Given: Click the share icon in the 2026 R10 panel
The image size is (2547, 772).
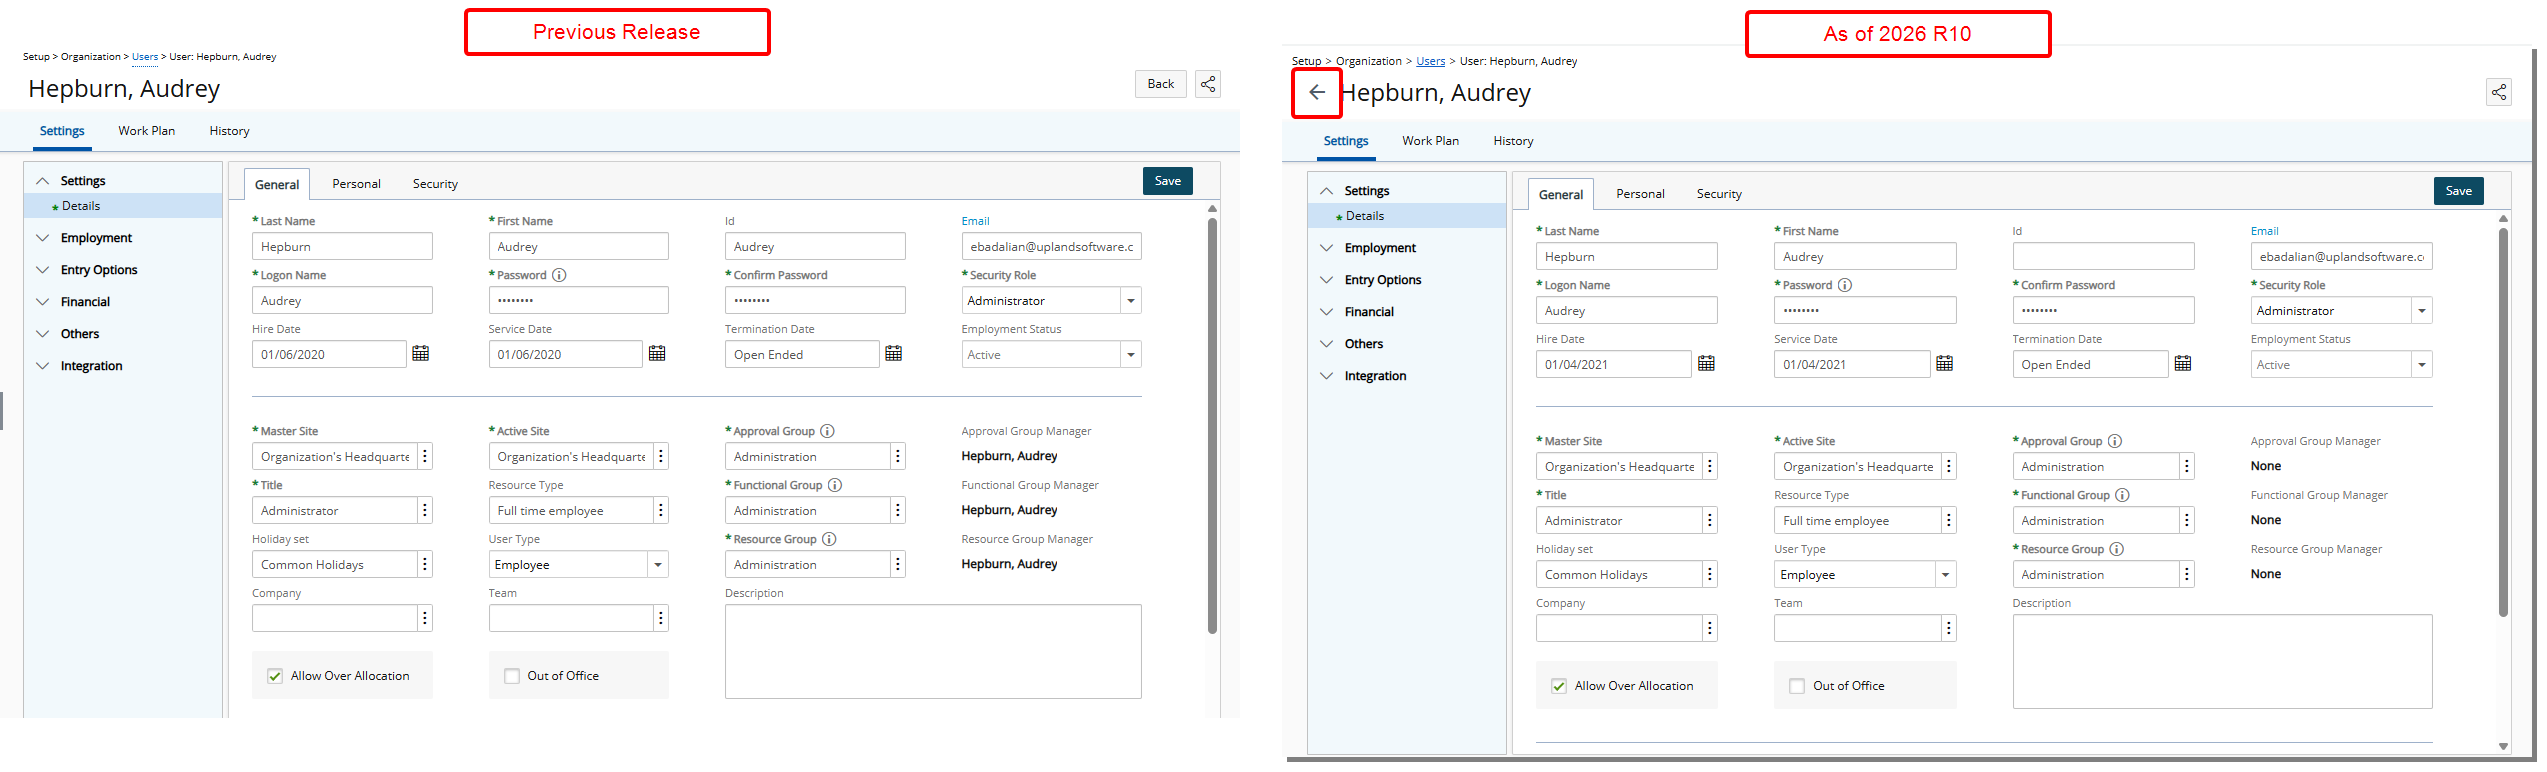Looking at the screenshot, I should click(2498, 93).
